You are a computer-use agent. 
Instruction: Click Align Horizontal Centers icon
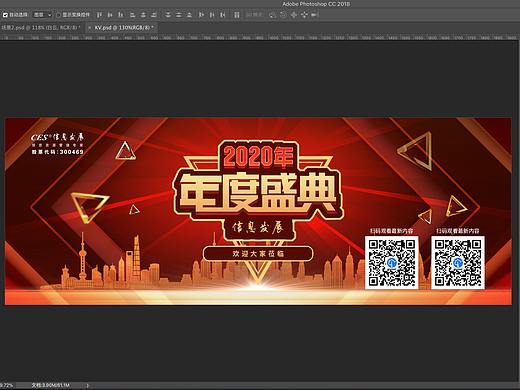click(x=143, y=15)
